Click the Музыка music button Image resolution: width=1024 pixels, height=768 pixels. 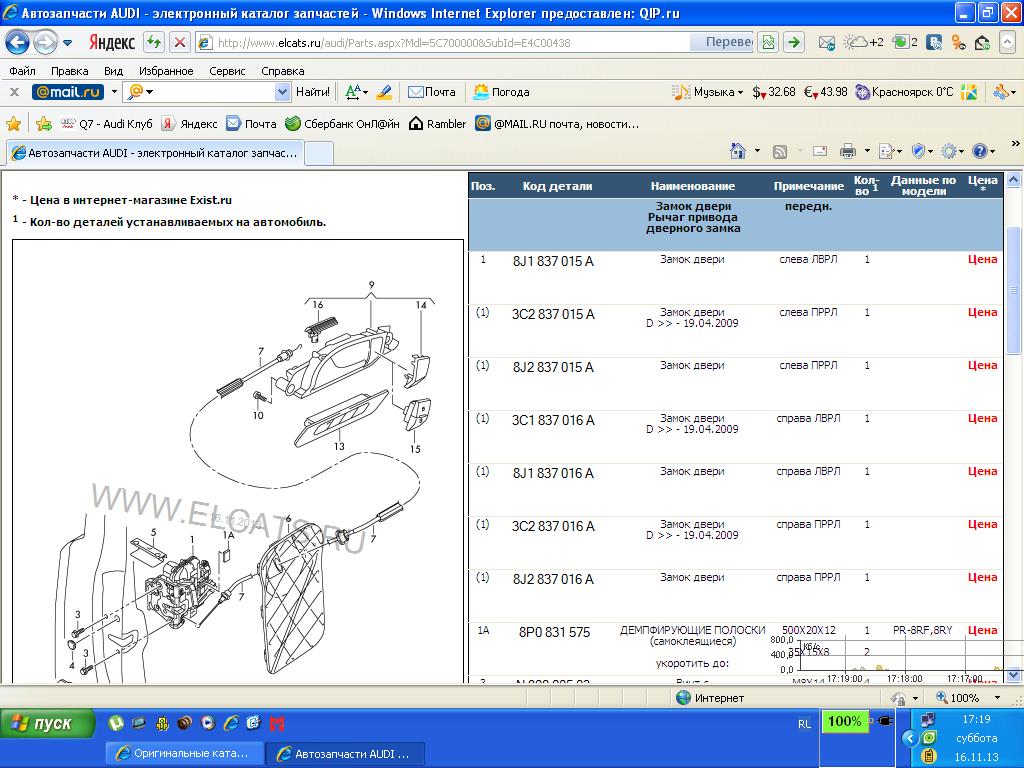[704, 92]
